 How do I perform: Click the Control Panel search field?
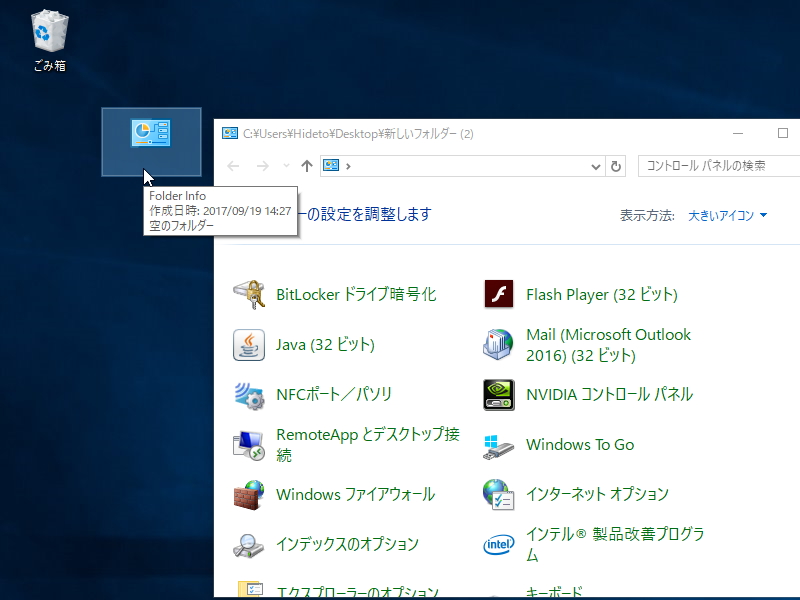[x=719, y=166]
